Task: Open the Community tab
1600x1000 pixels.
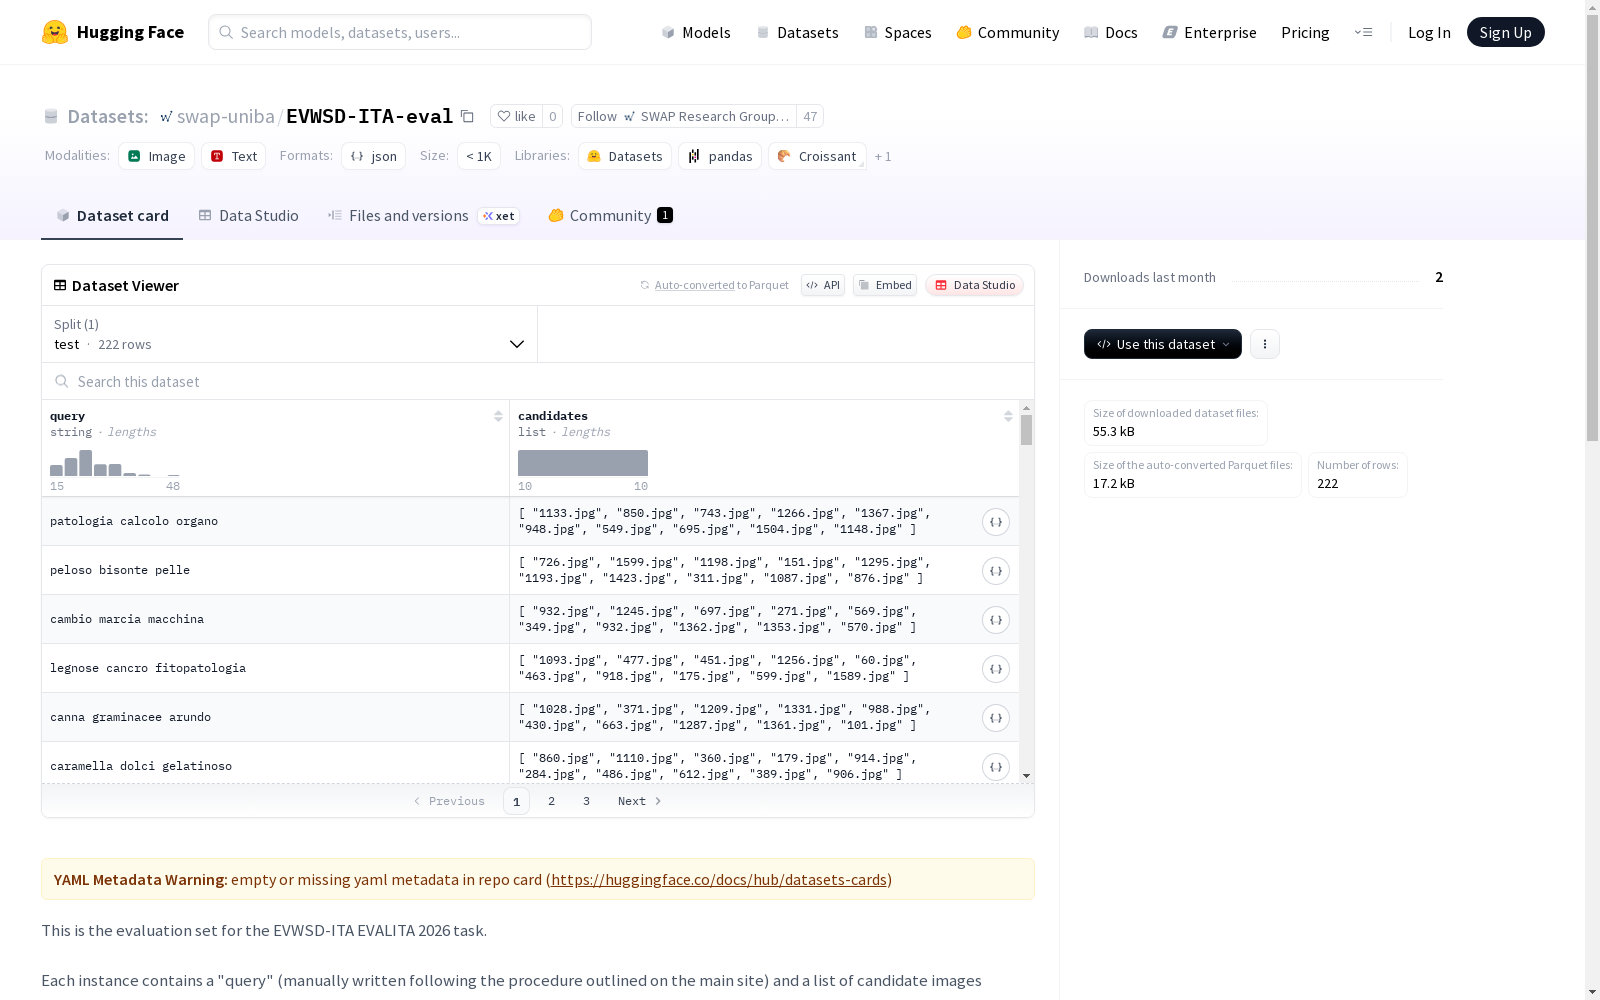Action: [611, 216]
